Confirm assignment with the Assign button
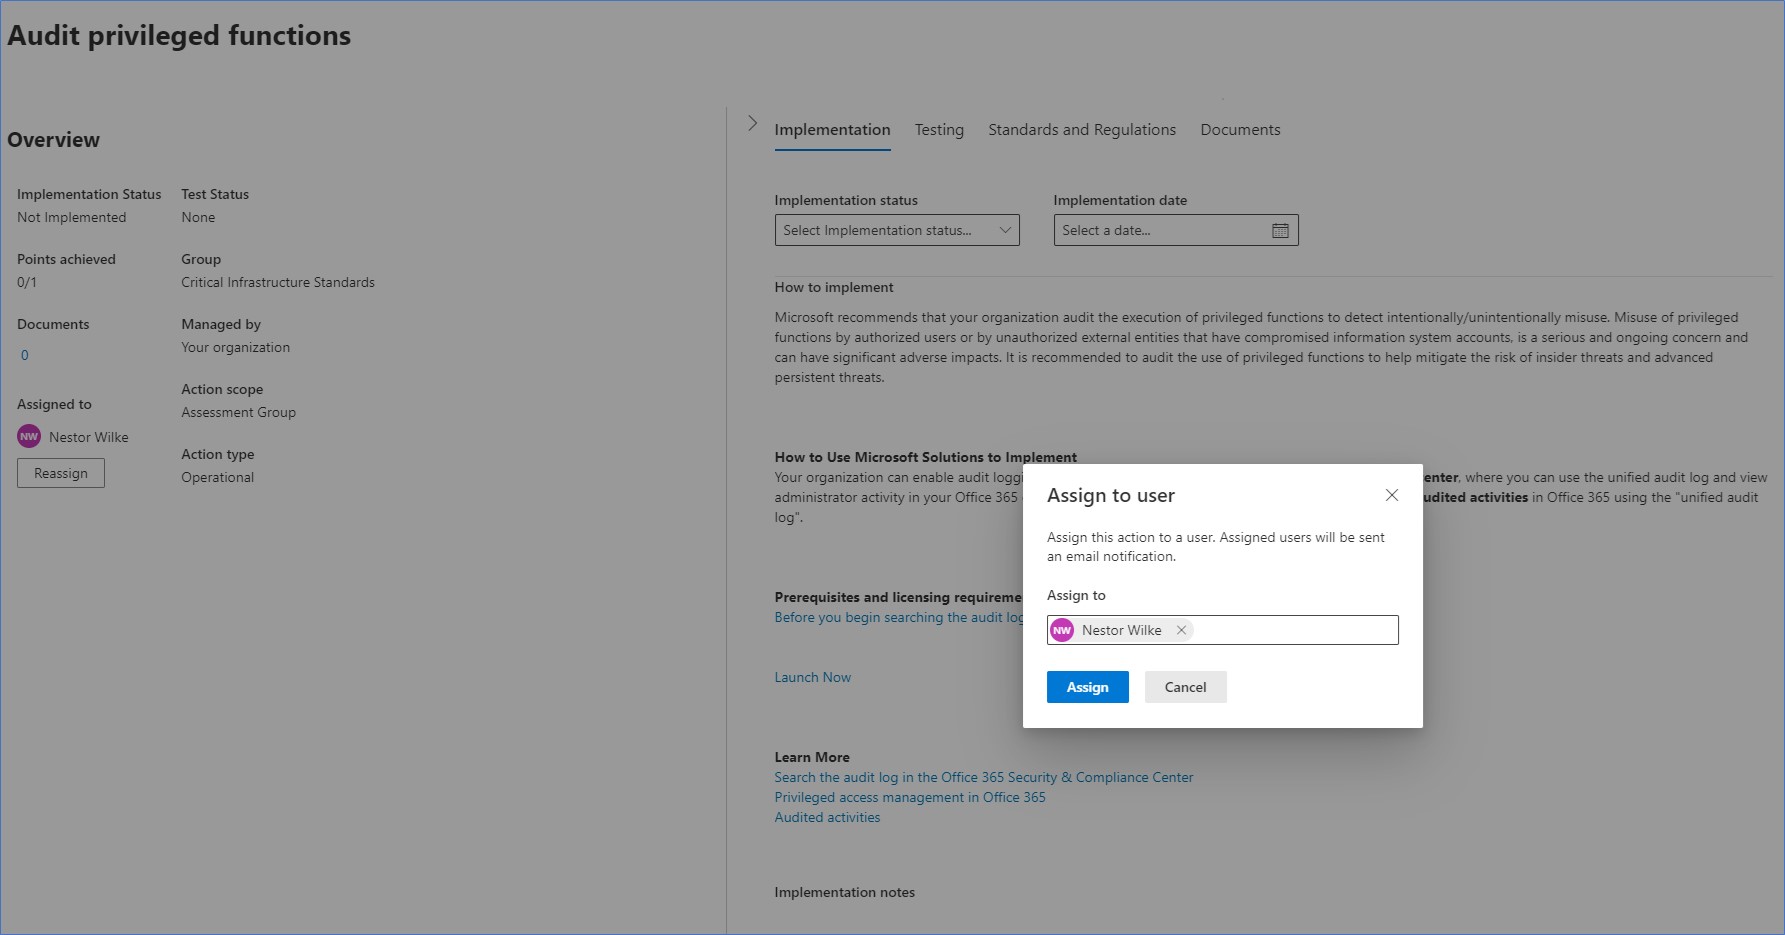Screen dimensions: 1785x935 (1087, 687)
